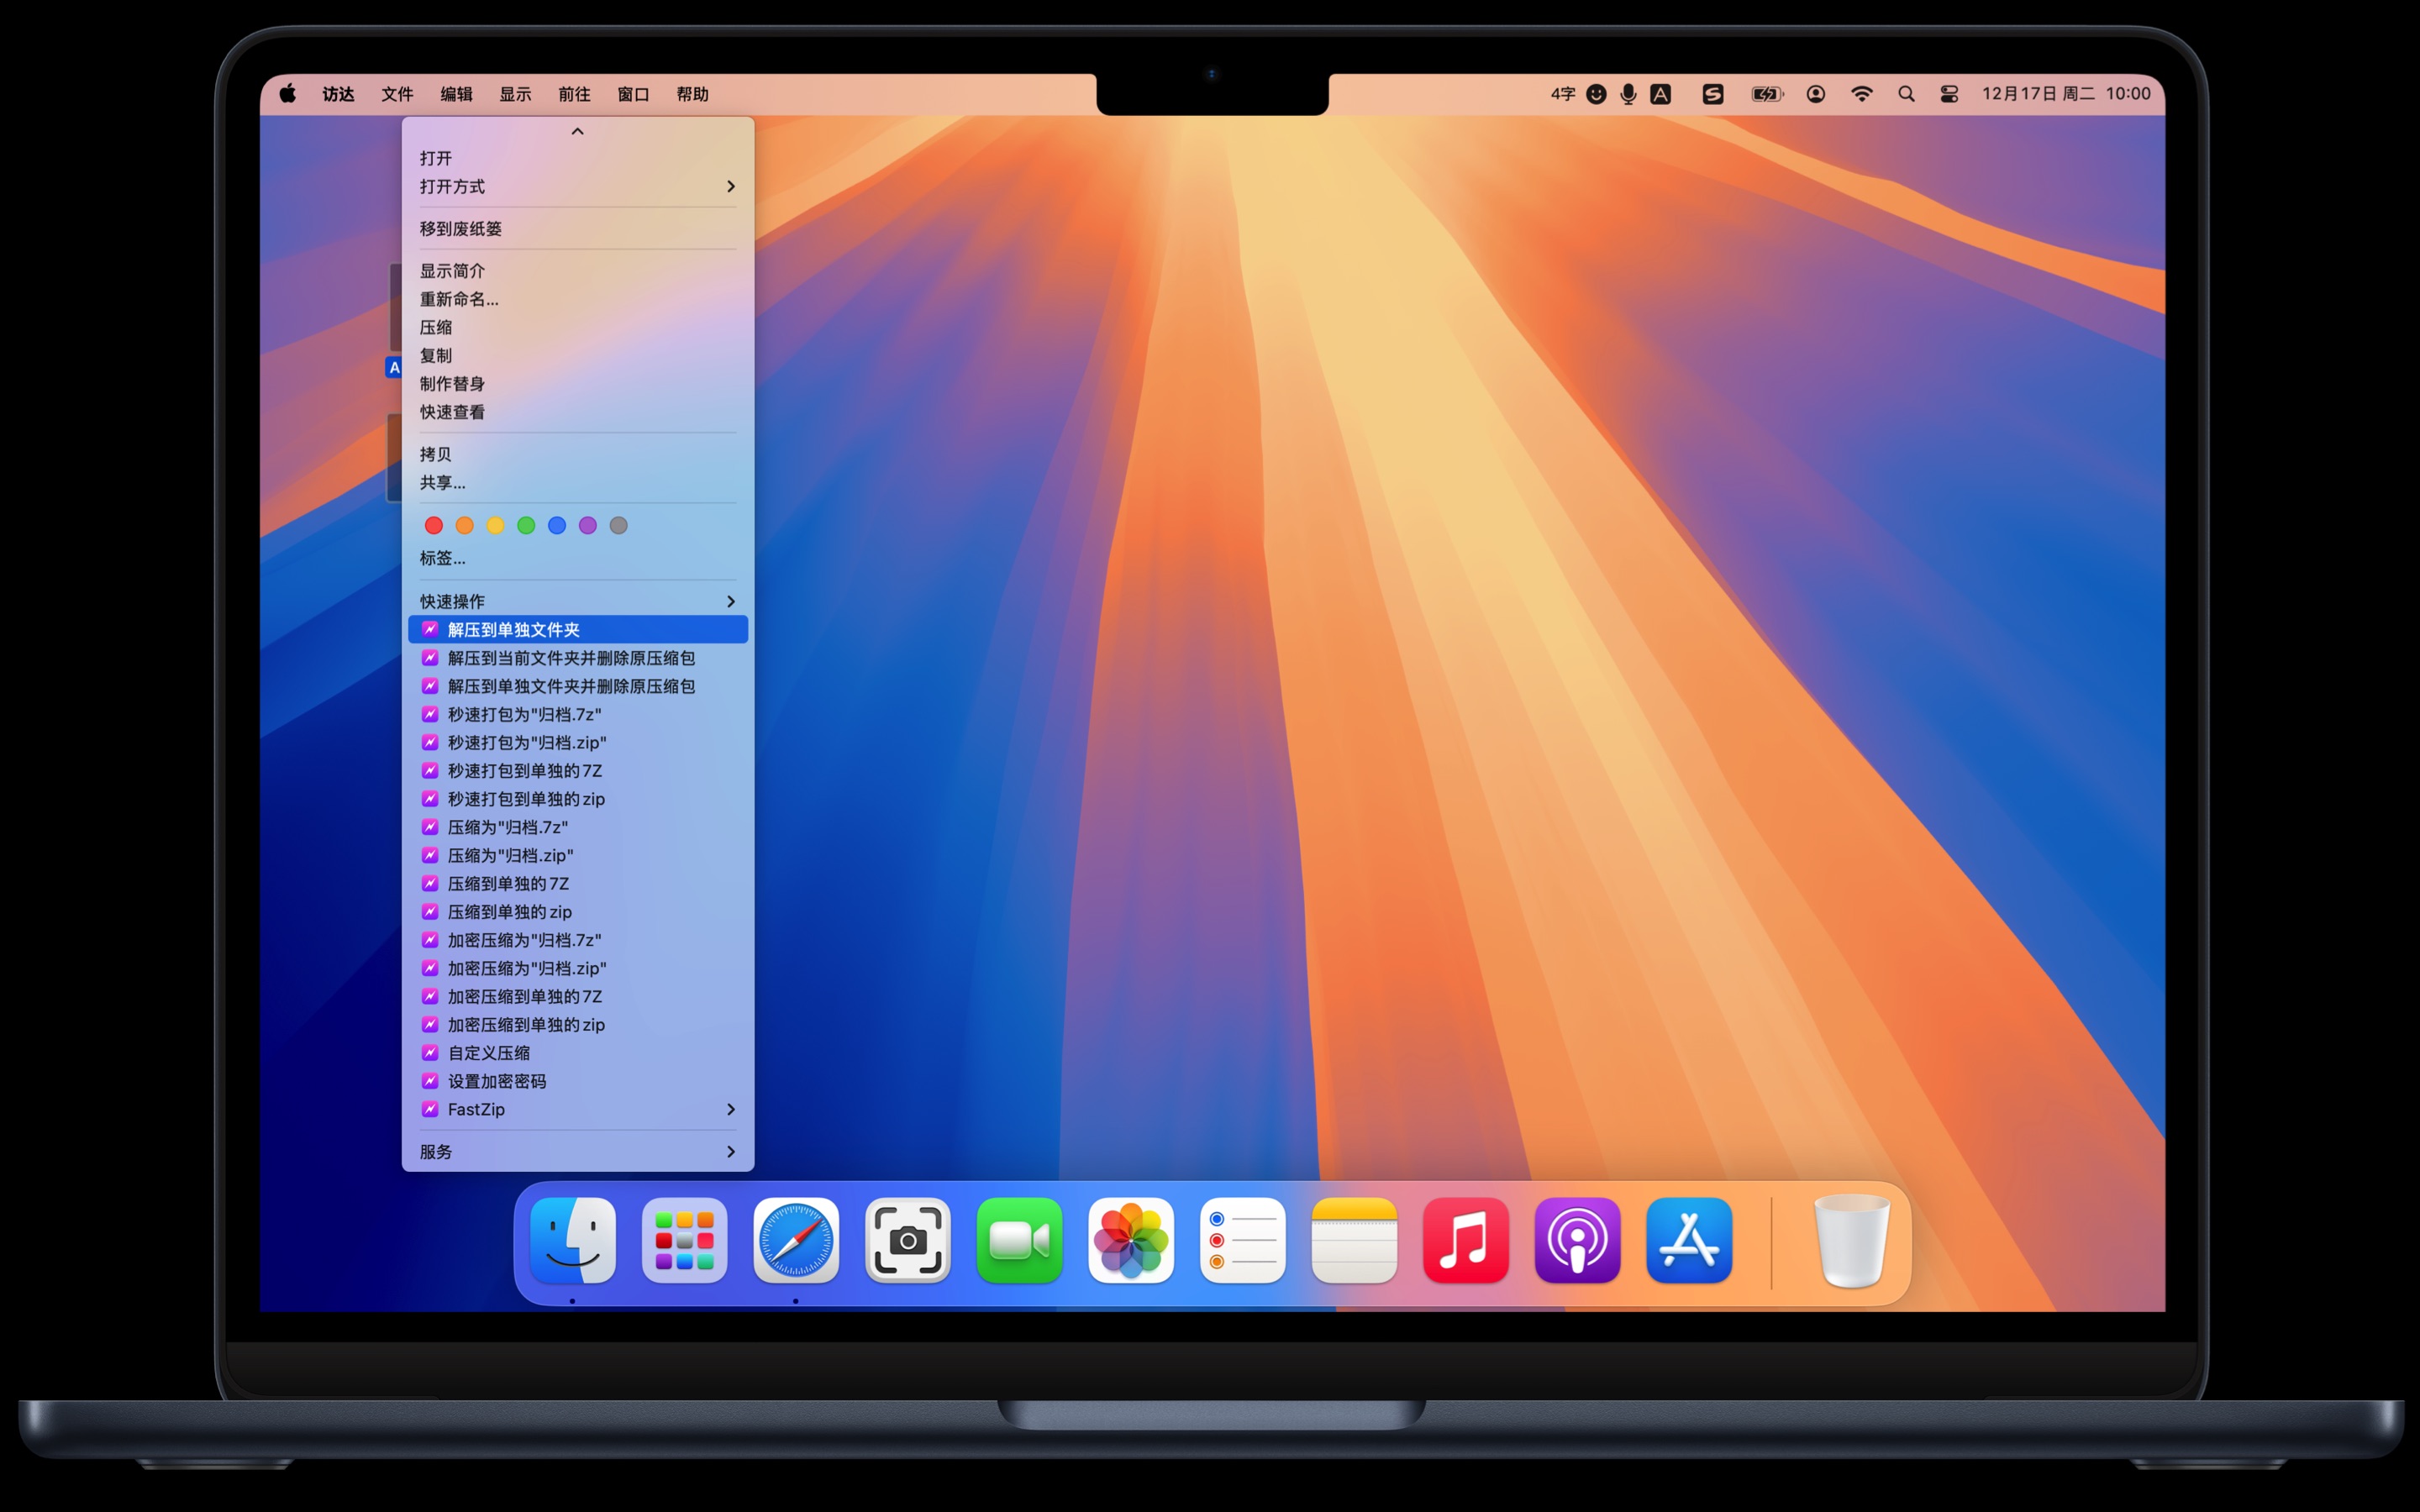Open Notes app in the Dock
The image size is (2420, 1512).
[x=1354, y=1240]
